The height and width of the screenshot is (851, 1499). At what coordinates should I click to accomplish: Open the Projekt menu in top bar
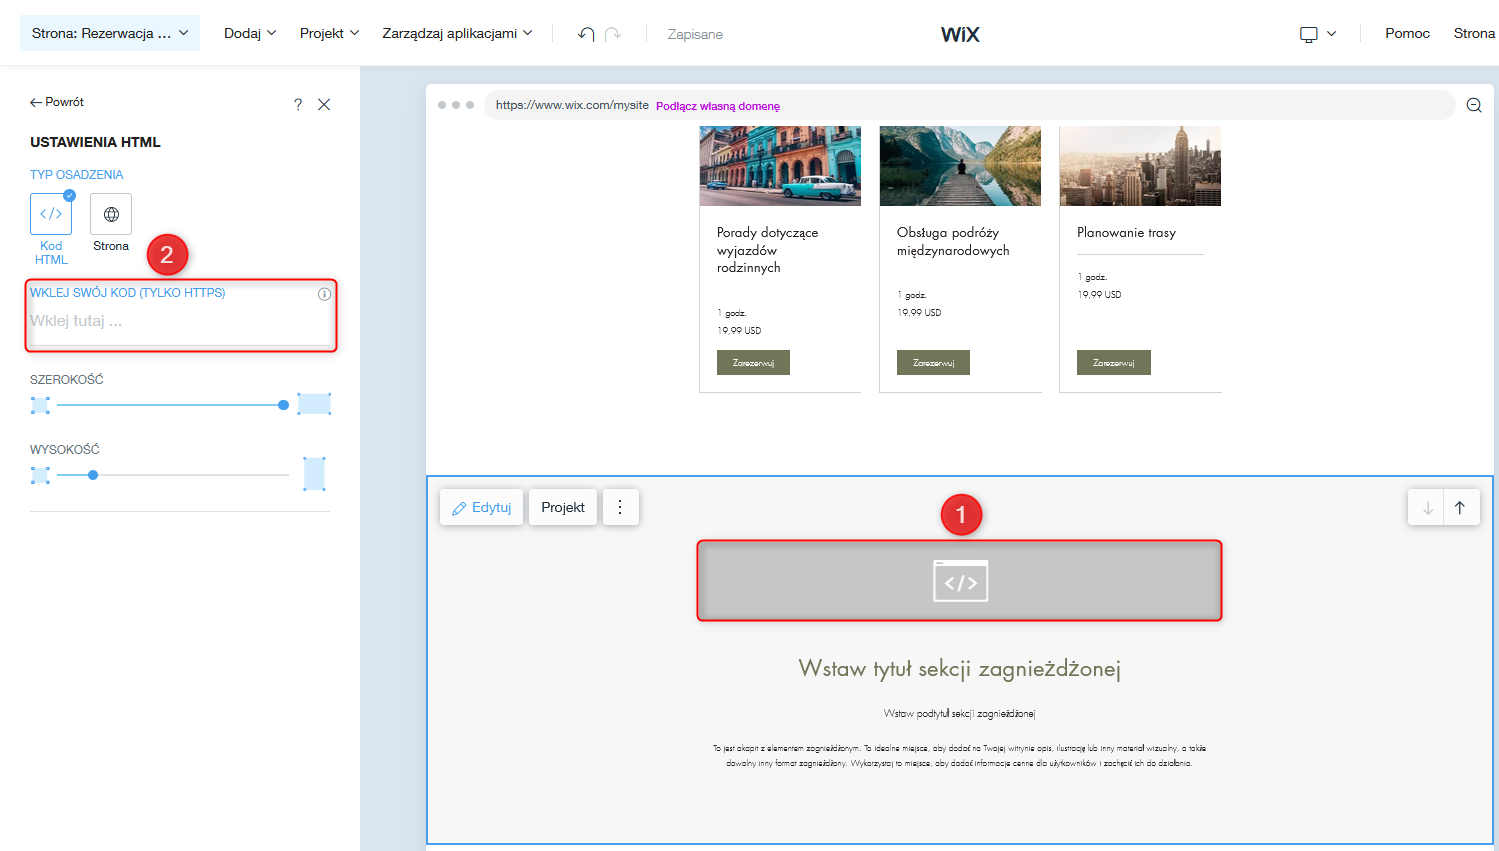(x=329, y=33)
